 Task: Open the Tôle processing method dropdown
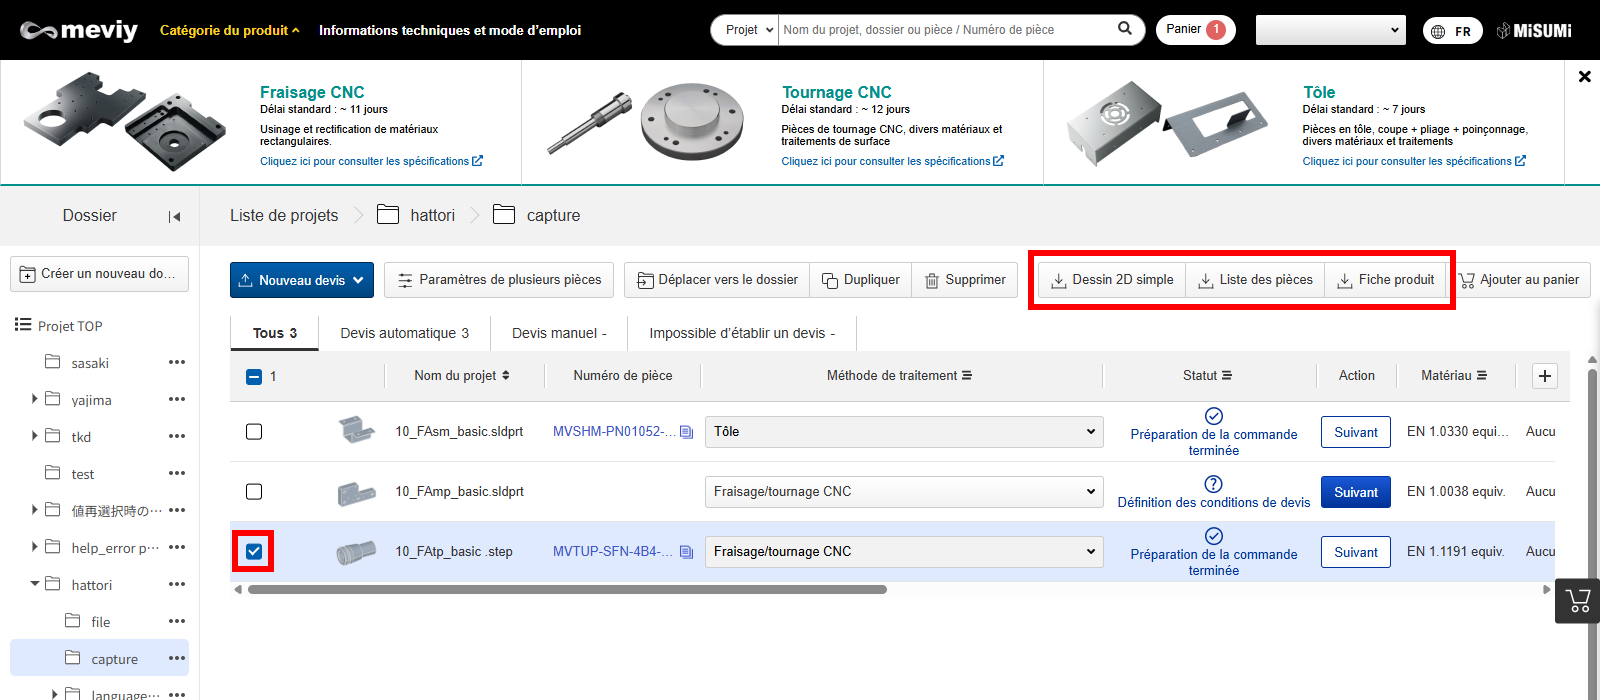coord(903,432)
